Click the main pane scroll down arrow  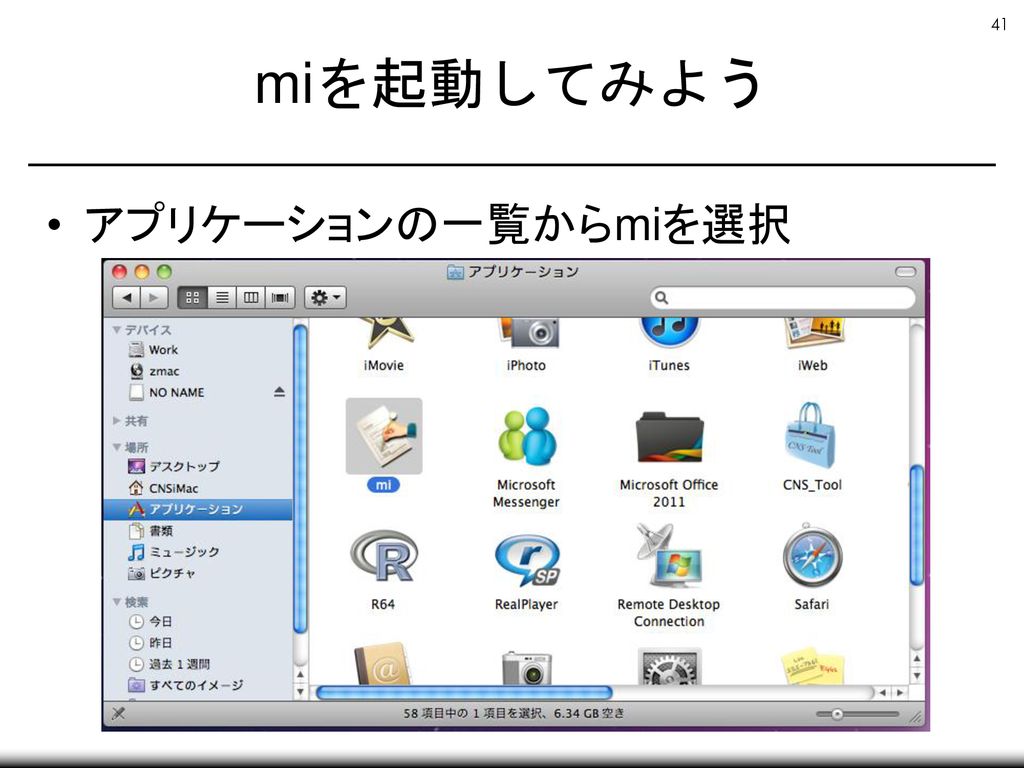tap(916, 675)
